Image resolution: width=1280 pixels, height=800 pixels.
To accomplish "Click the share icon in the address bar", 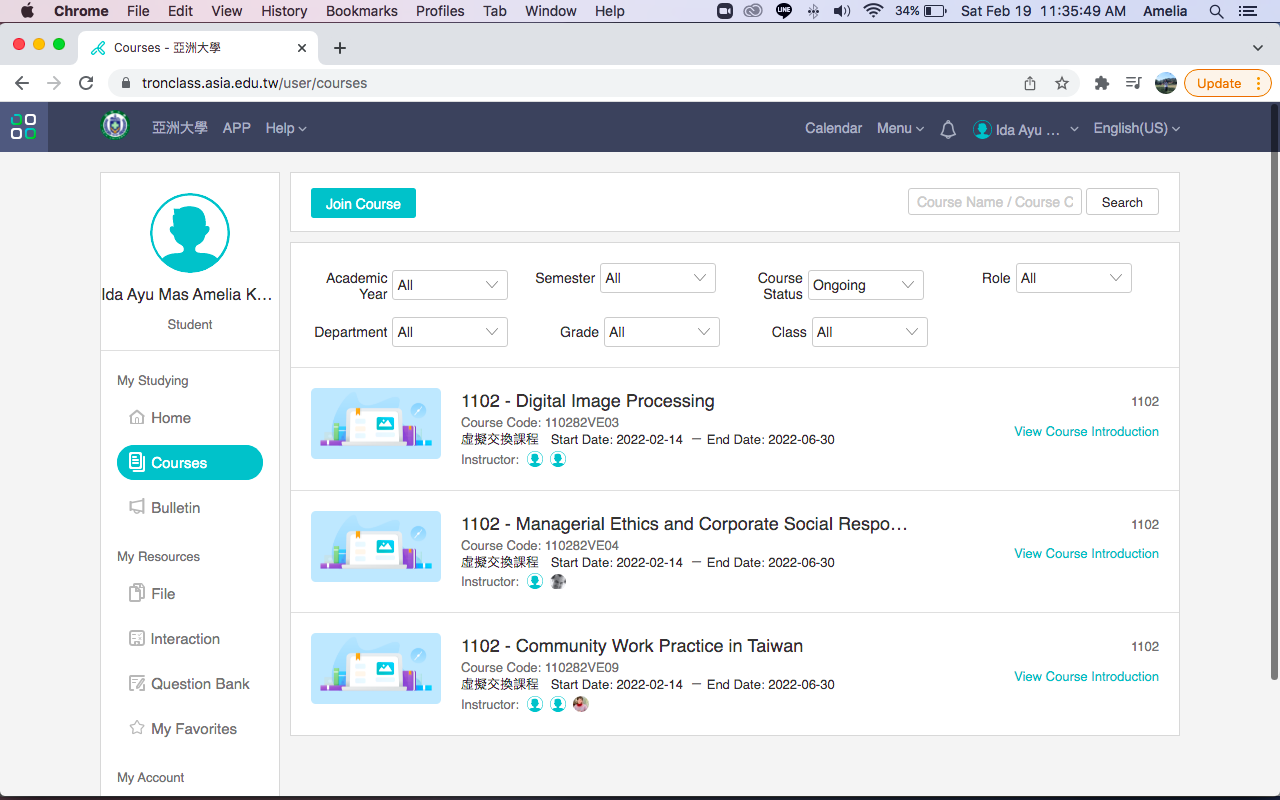I will 1030,83.
